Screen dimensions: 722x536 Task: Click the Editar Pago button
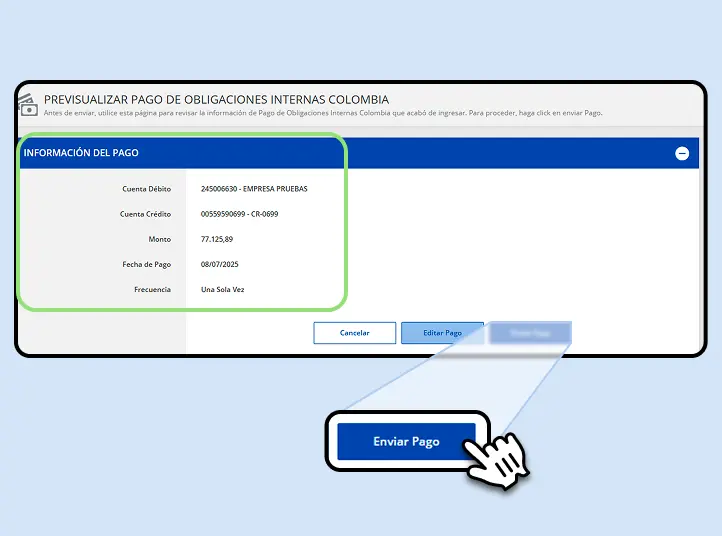pos(443,333)
